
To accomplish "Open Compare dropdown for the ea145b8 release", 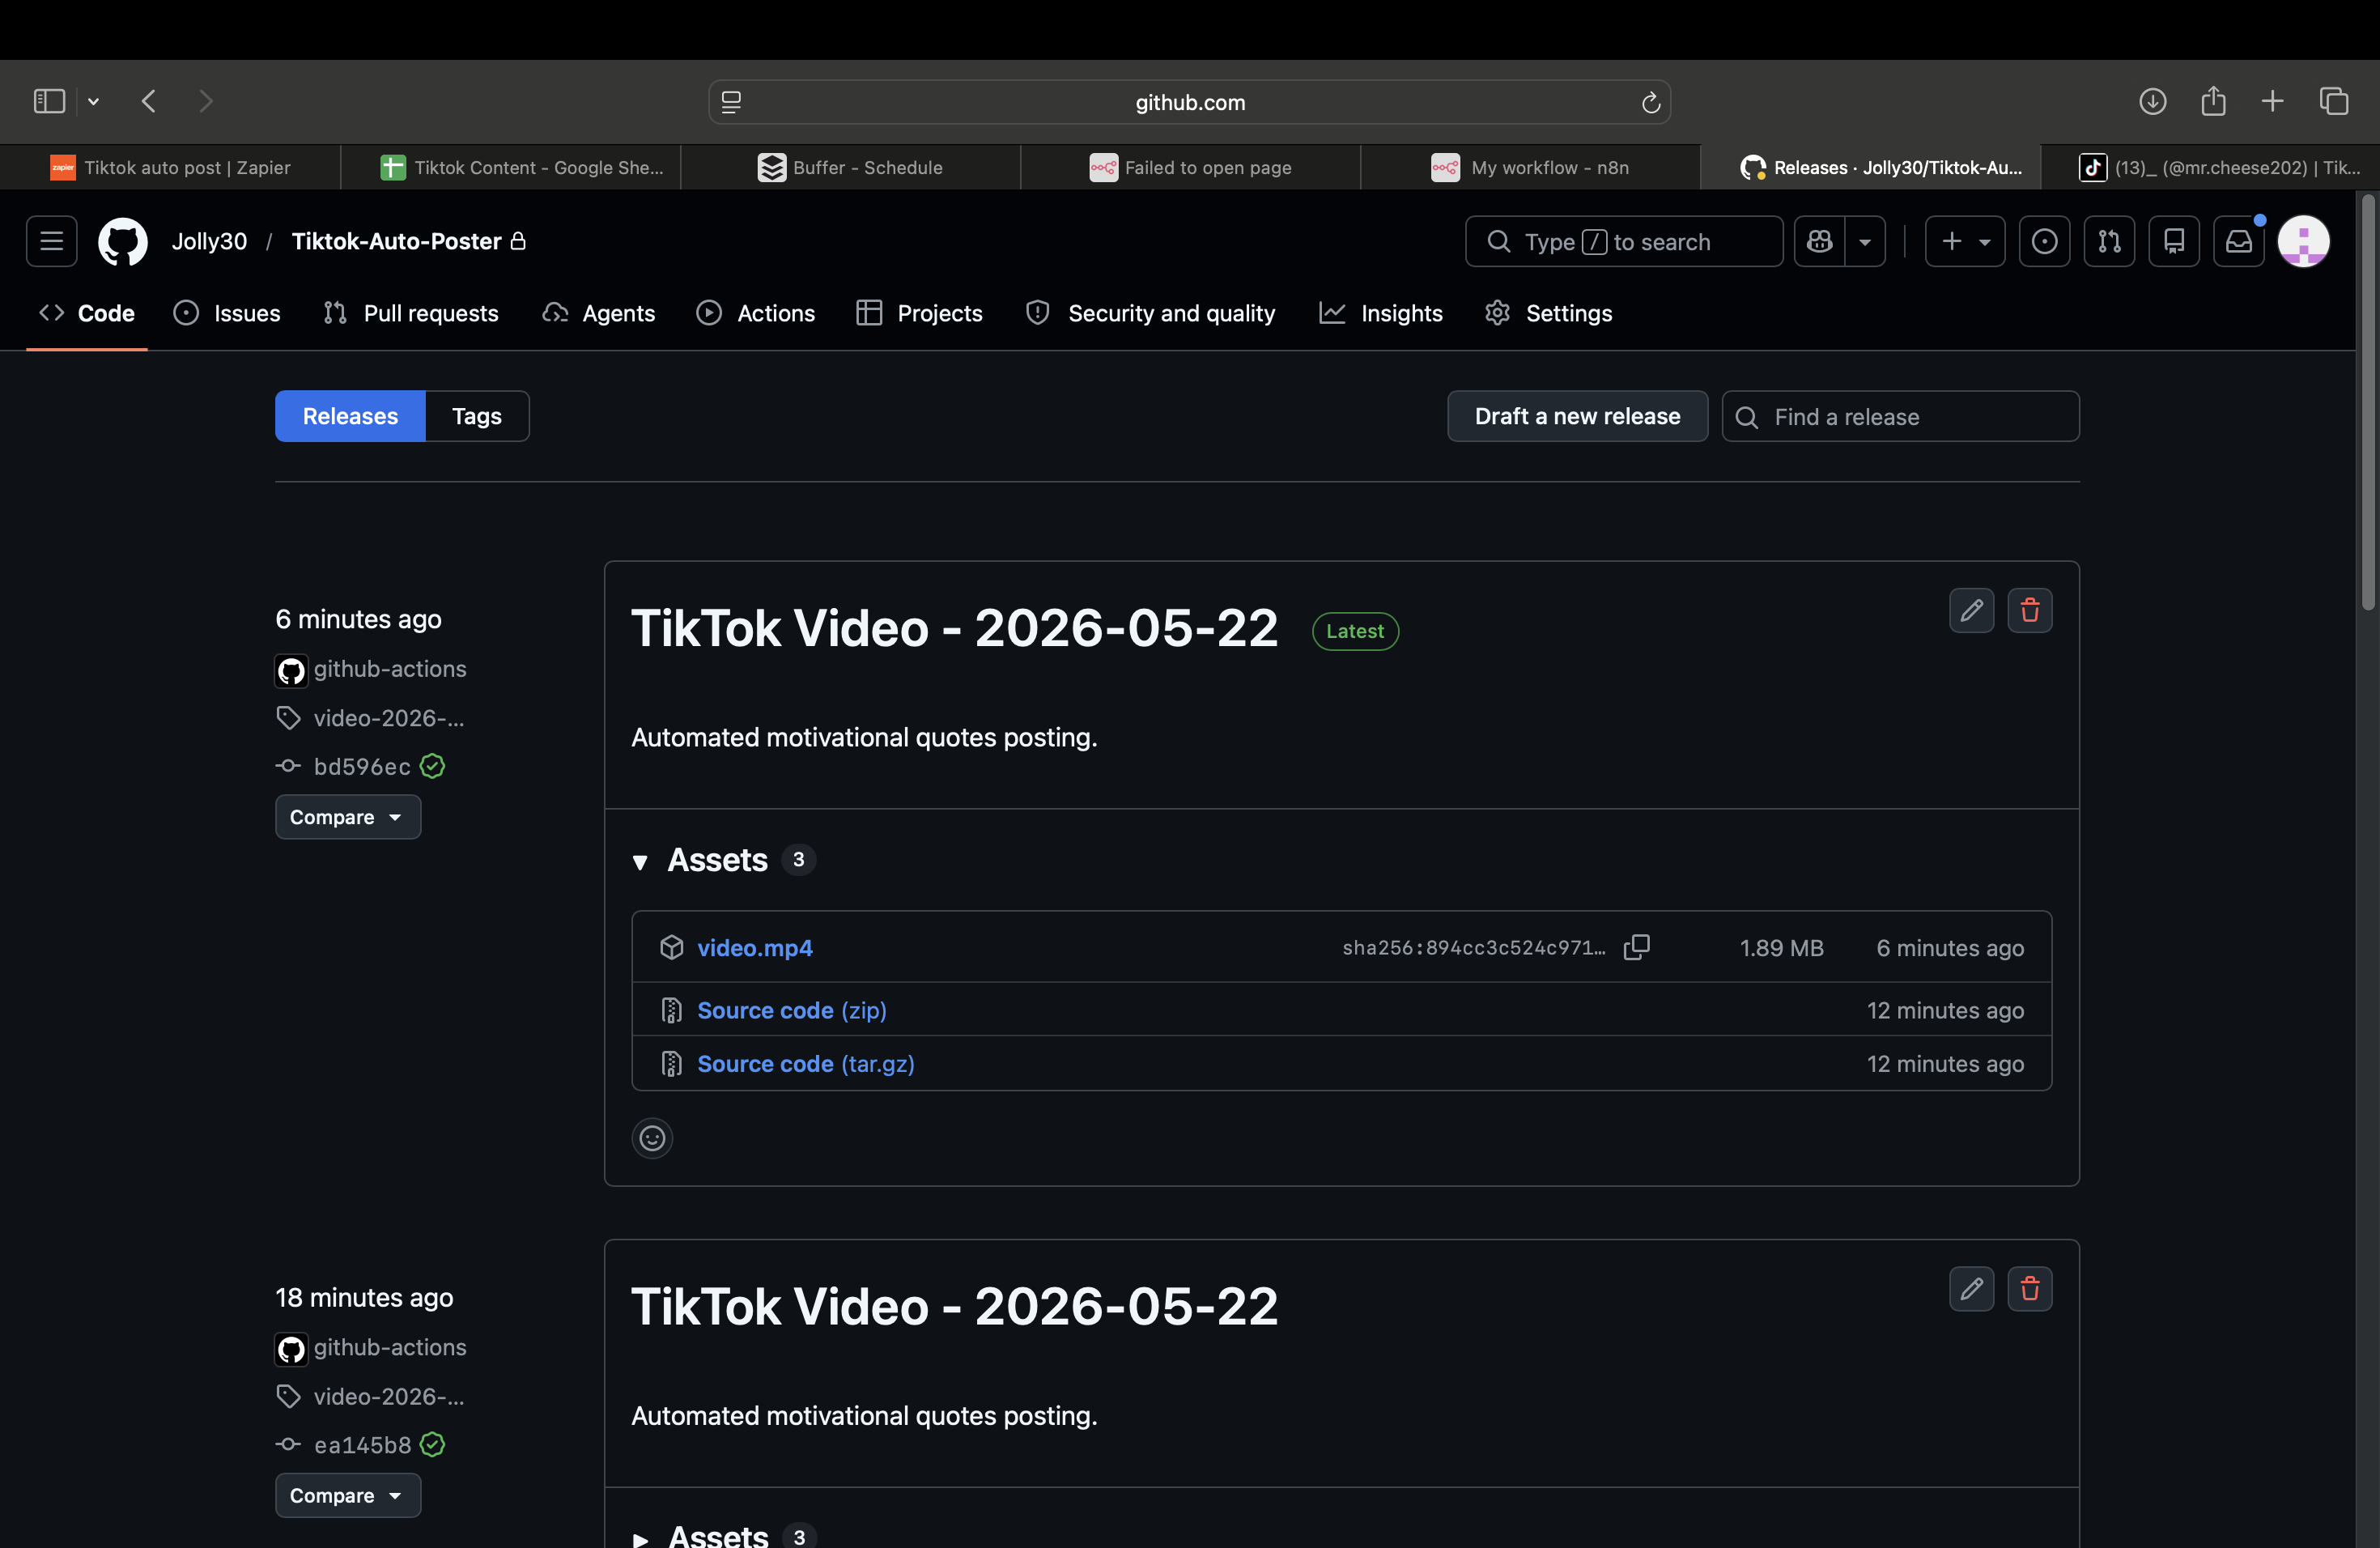I will point(348,1496).
